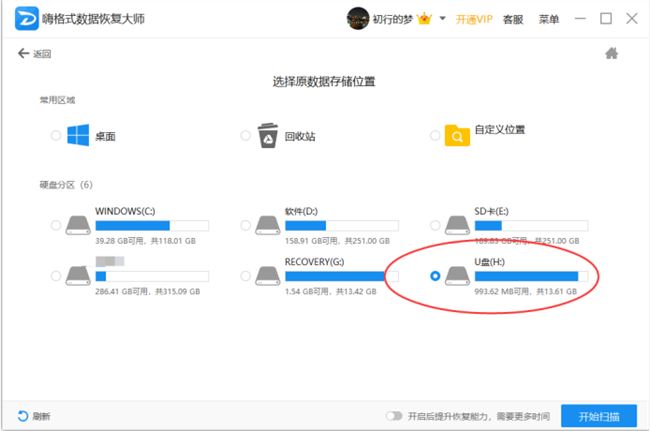Image resolution: width=650 pixels, height=431 pixels.
Task: Click the home icon
Action: 611,53
